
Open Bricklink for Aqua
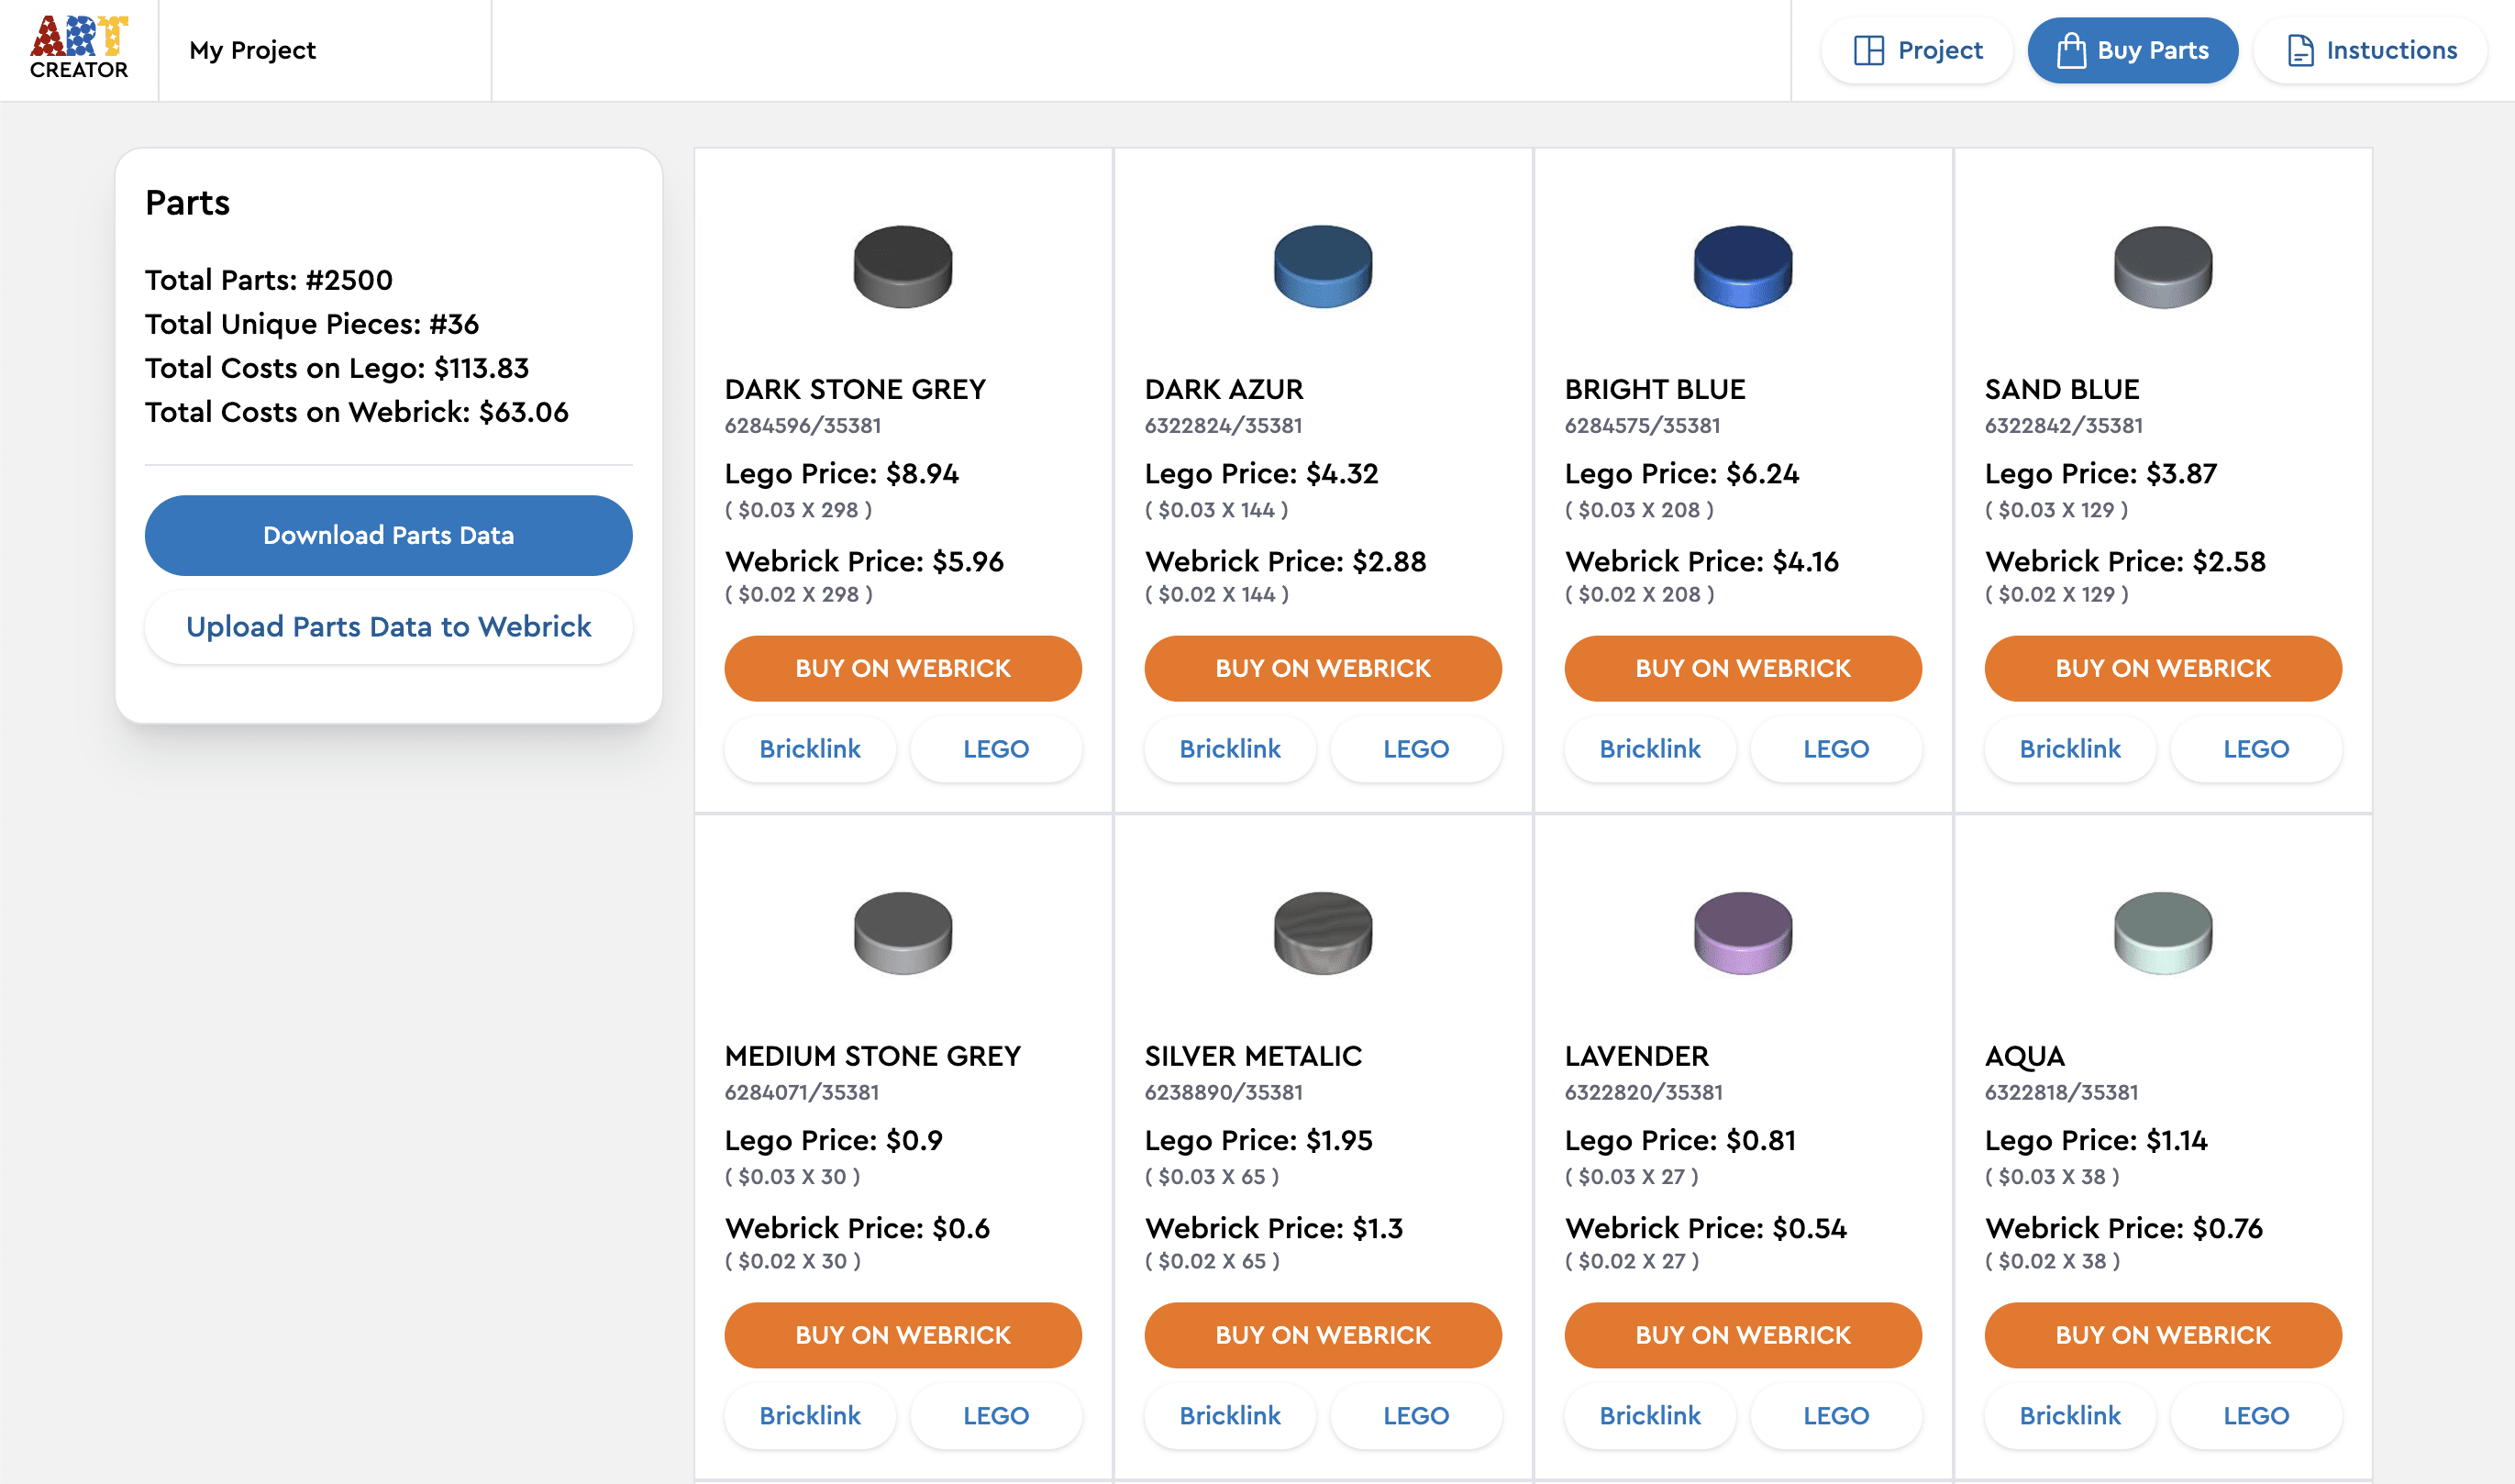point(2070,1416)
